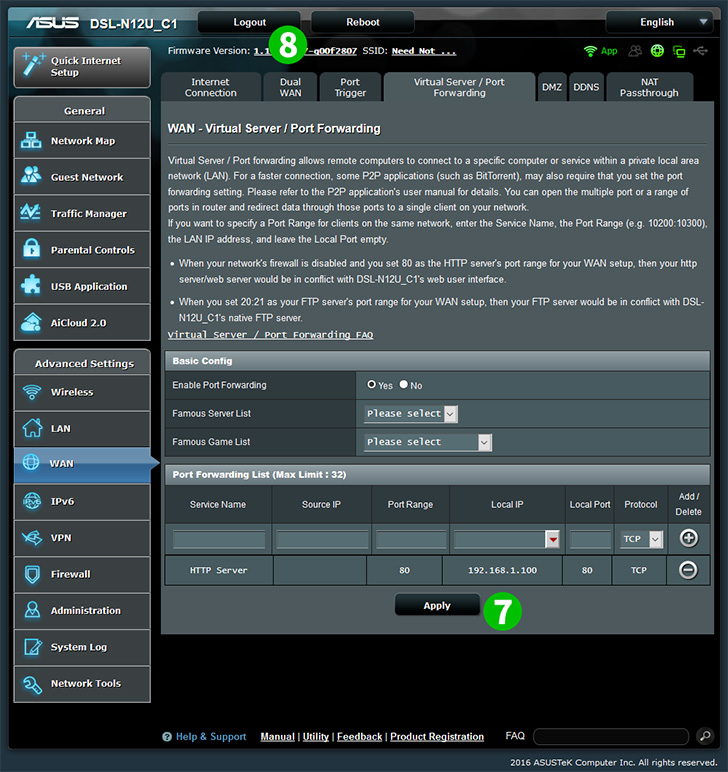This screenshot has height=772, width=728.
Task: Click the Parental Controls lock icon
Action: pyautogui.click(x=32, y=249)
